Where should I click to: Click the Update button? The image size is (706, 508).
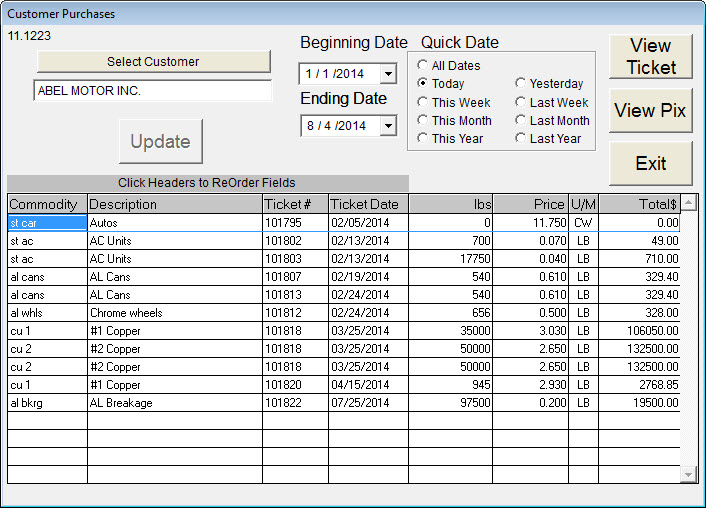(x=161, y=141)
